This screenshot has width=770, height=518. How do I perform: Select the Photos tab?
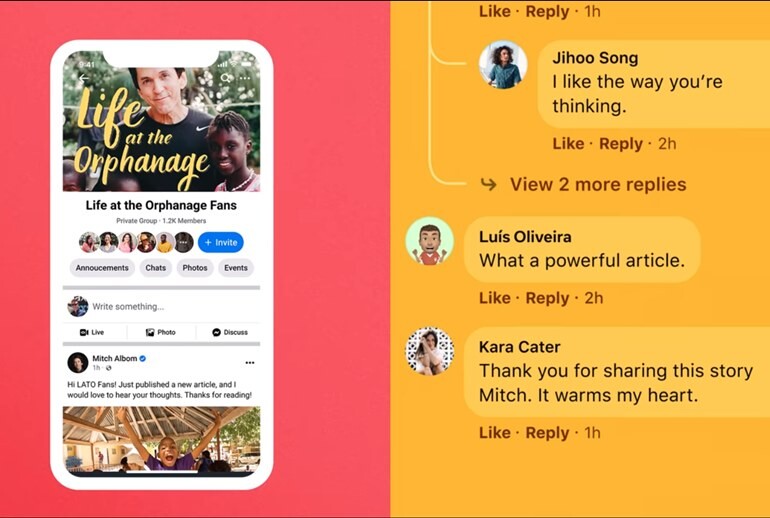[195, 268]
